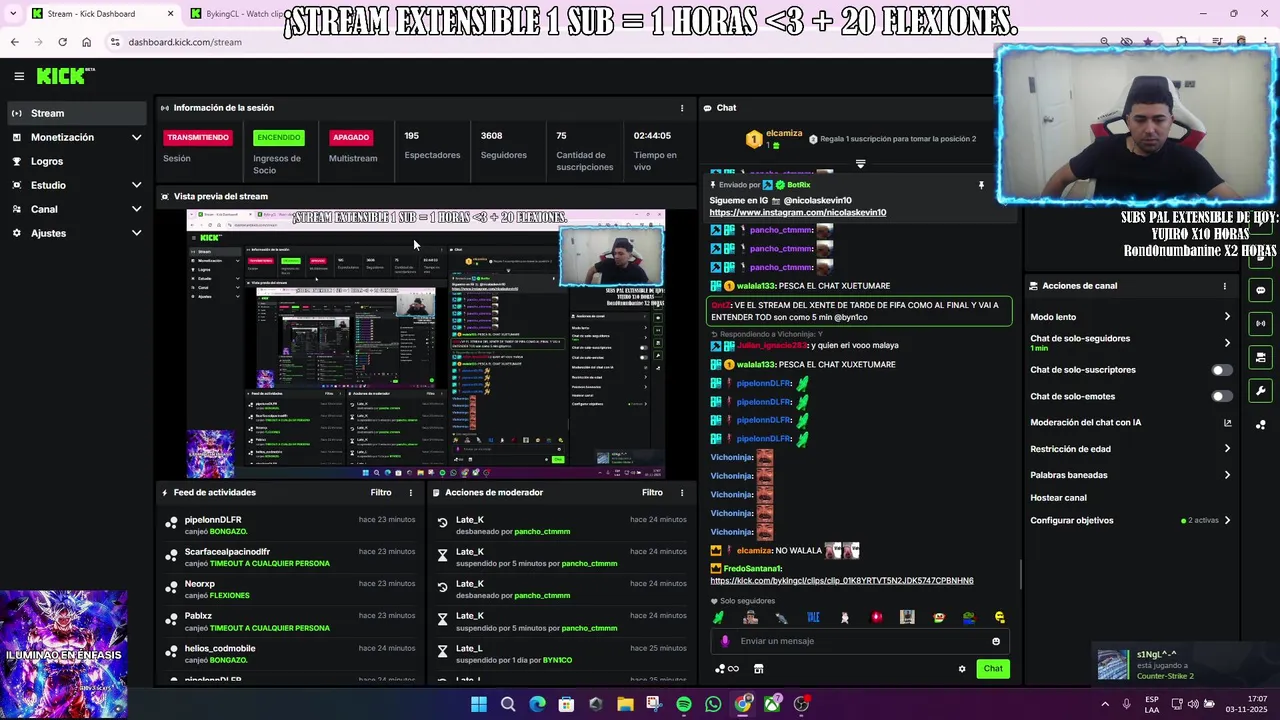1280x720 pixels.
Task: Focus the Enviar un mensaje input field
Action: click(860, 641)
